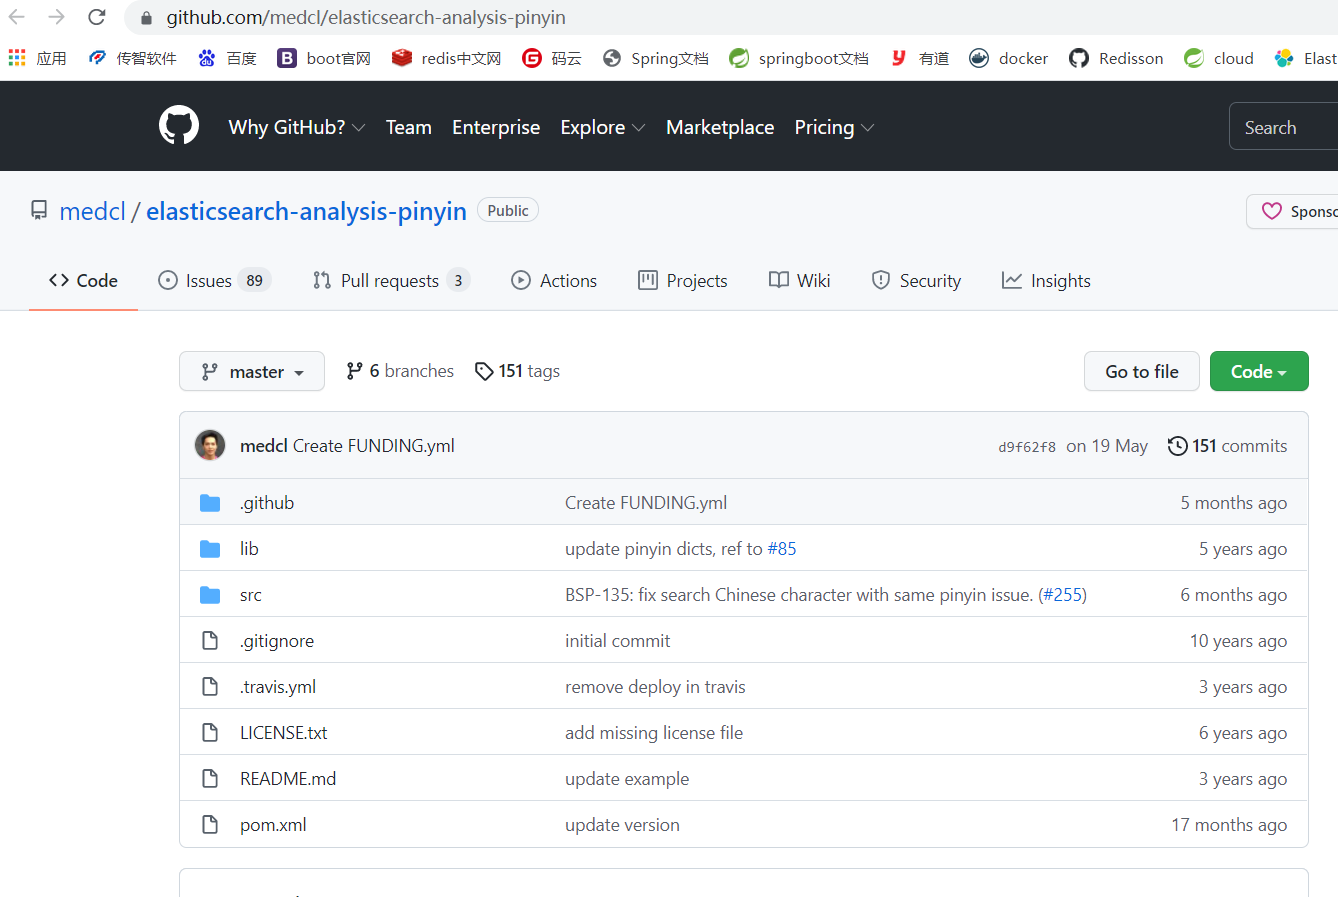Open the docker bookmark

click(1009, 58)
